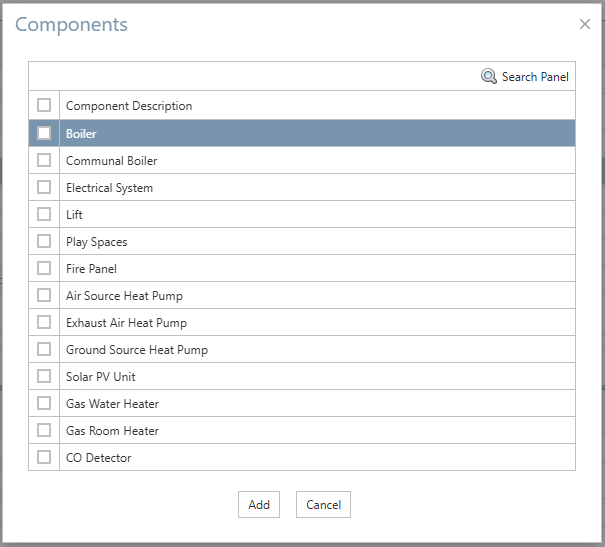Close the Components dialog with X
The image size is (605, 547).
coord(585,24)
